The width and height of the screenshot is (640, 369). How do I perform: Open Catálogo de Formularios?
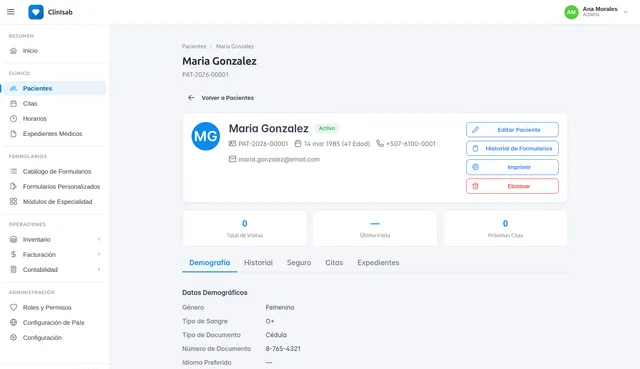click(55, 171)
